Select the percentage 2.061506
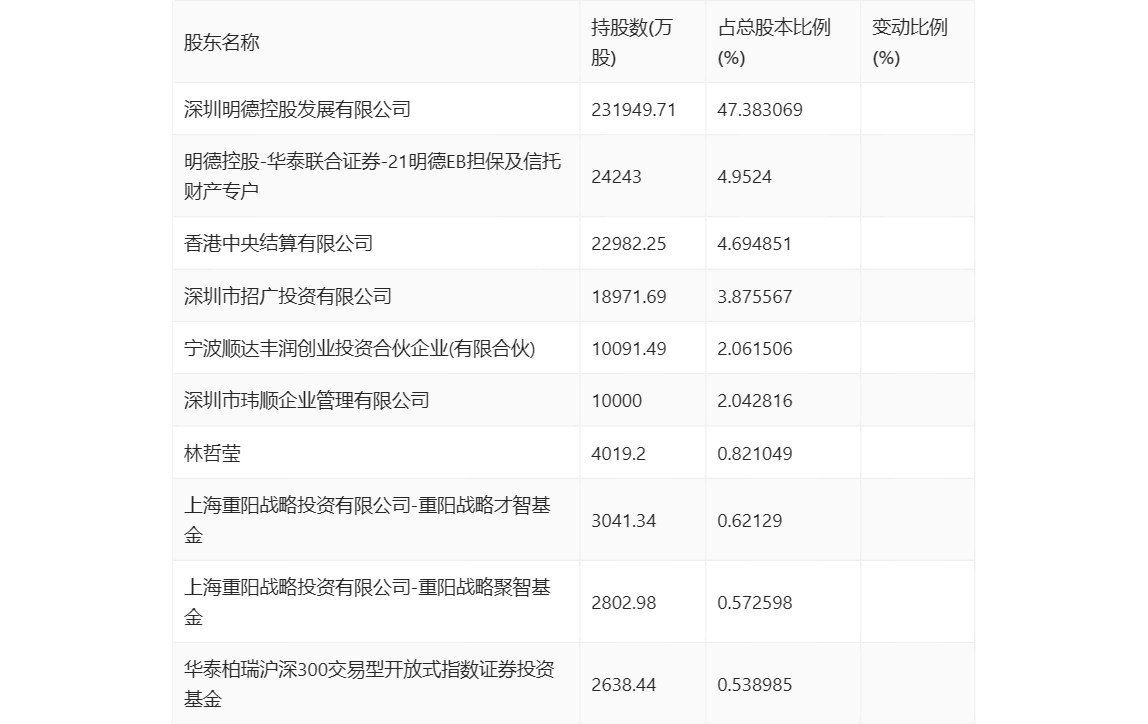Viewport: 1148px width, 724px height. (755, 348)
